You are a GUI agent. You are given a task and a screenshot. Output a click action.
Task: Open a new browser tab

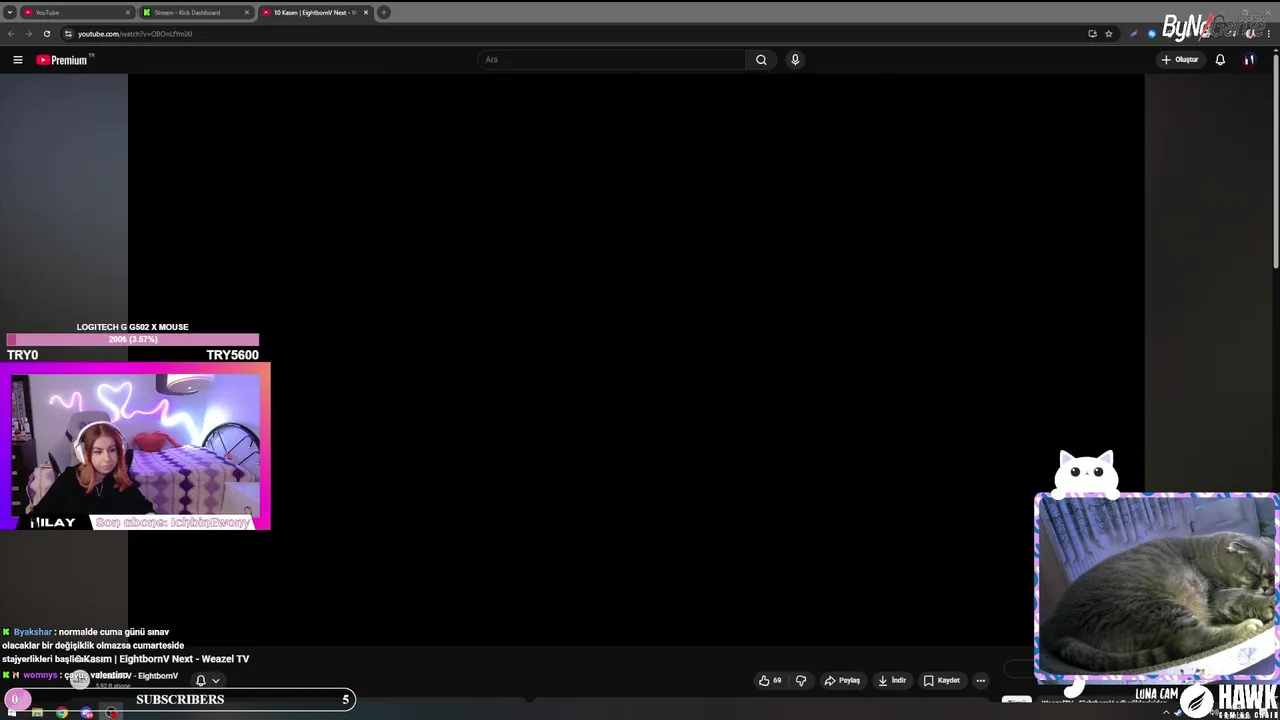384,12
